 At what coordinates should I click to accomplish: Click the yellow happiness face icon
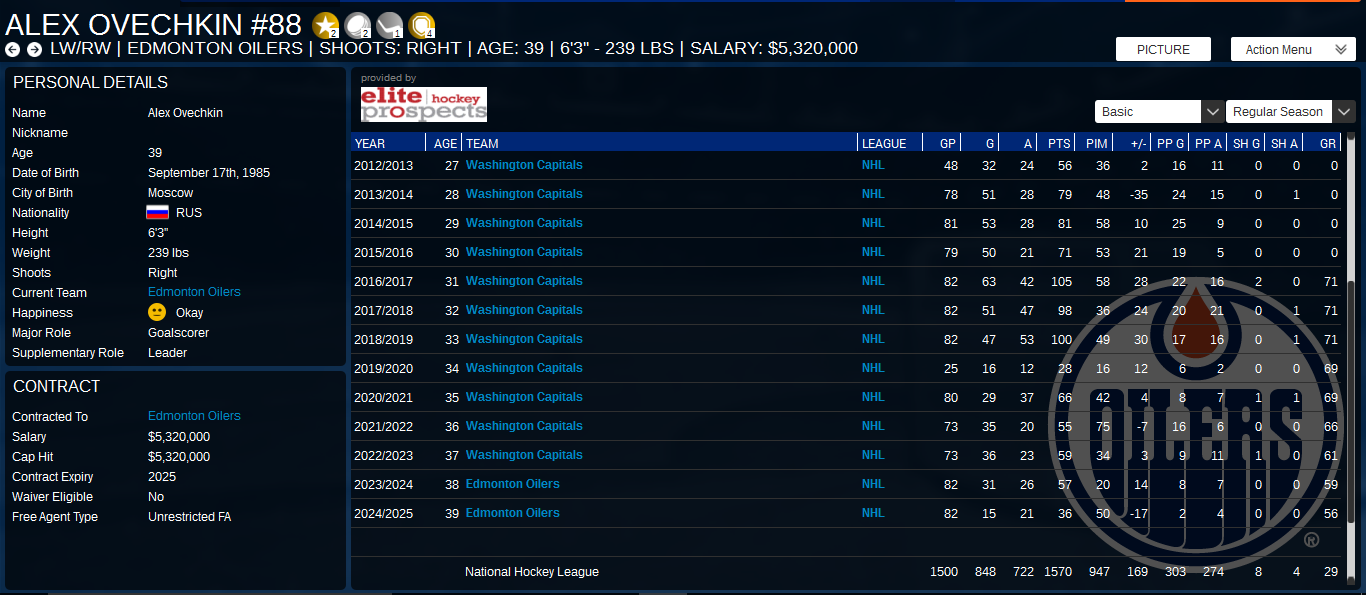pos(157,313)
